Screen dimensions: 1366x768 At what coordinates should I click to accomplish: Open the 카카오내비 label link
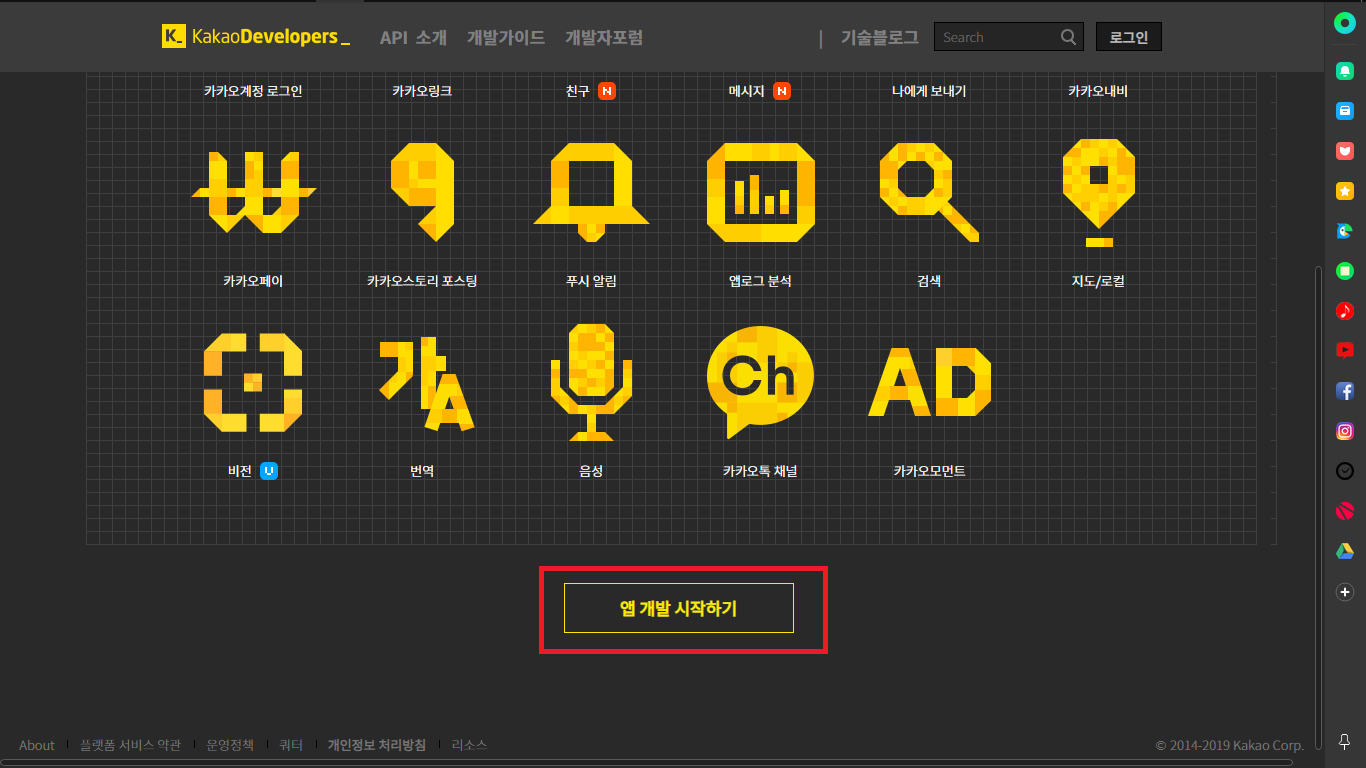coord(1098,91)
